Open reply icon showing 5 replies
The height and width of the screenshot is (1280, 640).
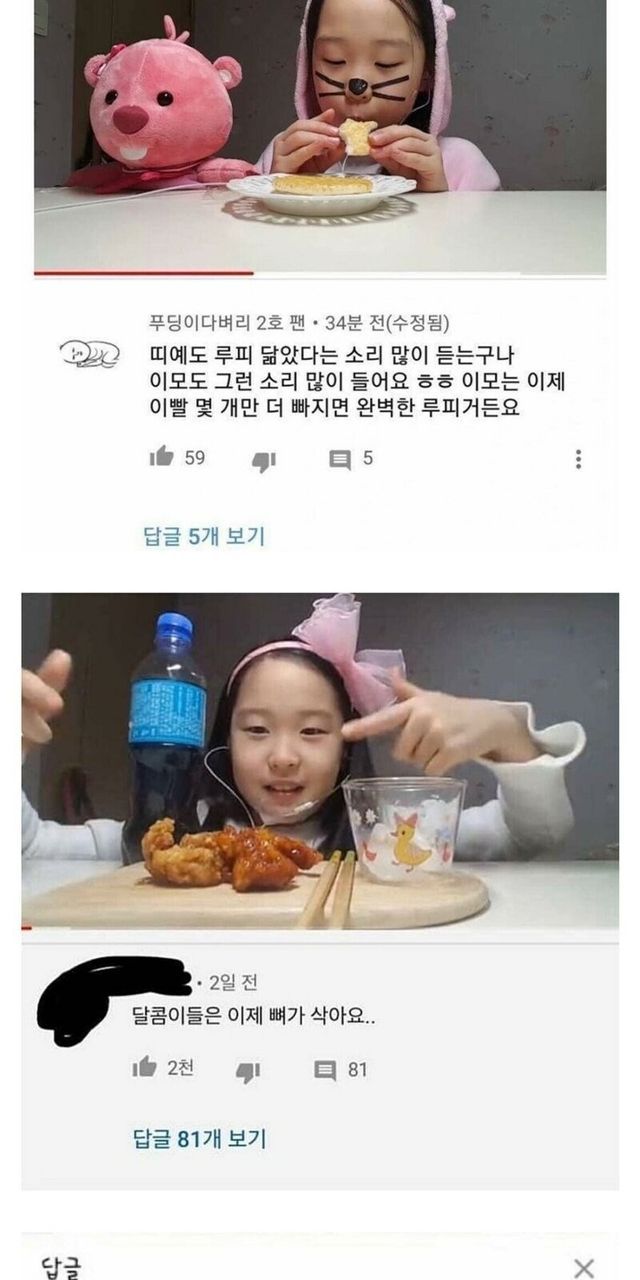(x=340, y=459)
